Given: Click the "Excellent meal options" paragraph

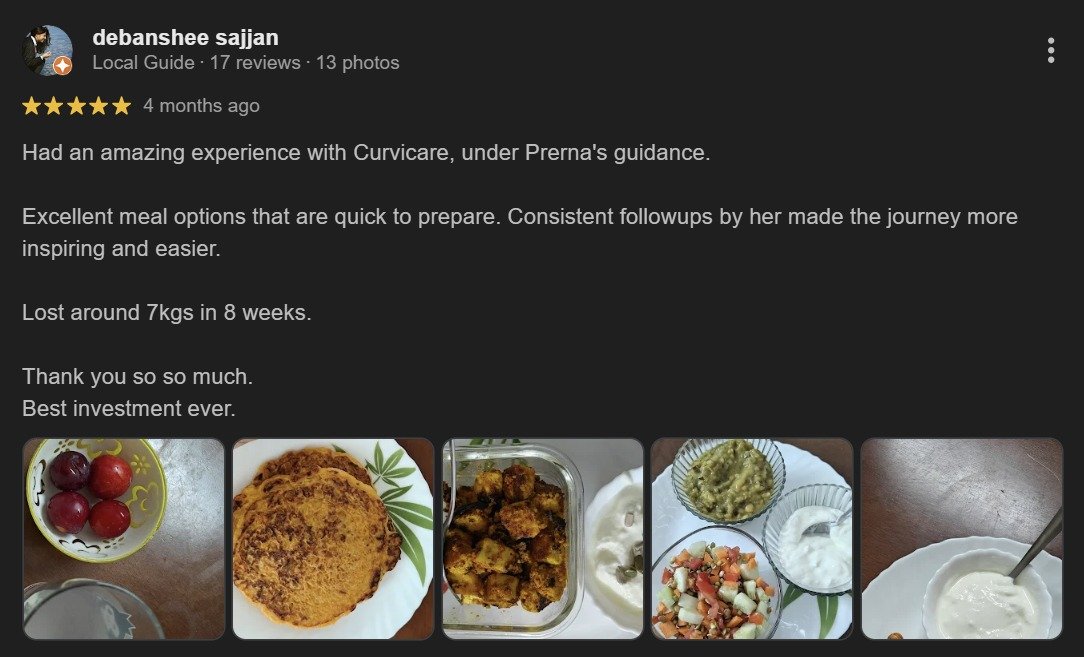Looking at the screenshot, I should [x=520, y=217].
